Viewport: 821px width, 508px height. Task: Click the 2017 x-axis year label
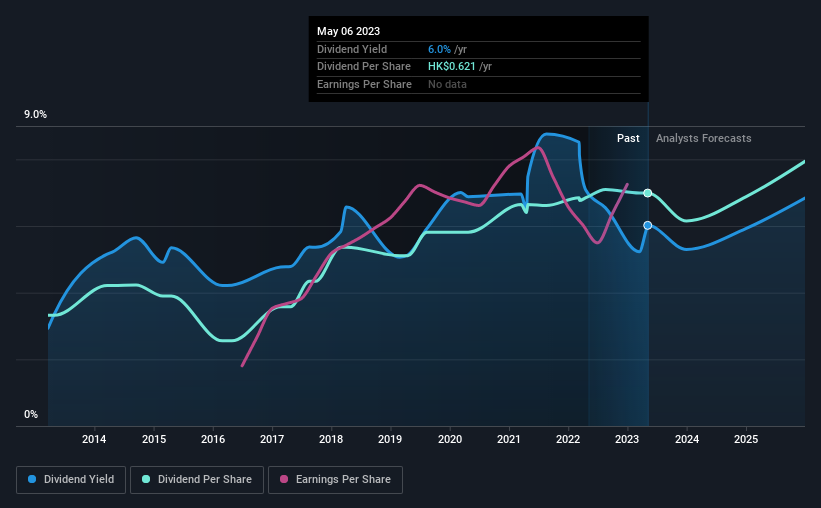pos(272,439)
